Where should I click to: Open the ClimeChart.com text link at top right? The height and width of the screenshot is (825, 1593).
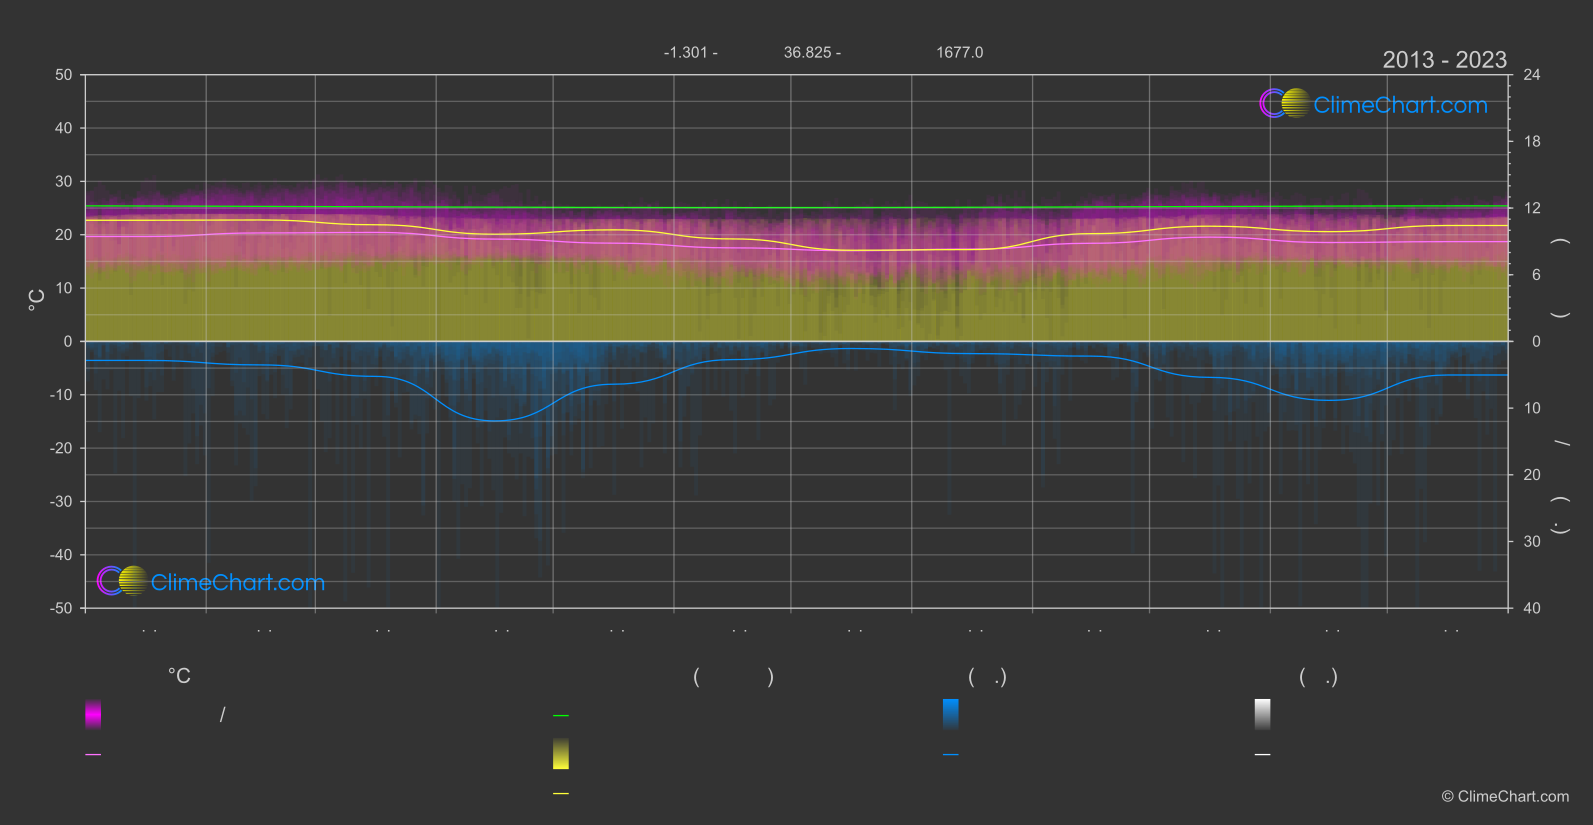1400,105
